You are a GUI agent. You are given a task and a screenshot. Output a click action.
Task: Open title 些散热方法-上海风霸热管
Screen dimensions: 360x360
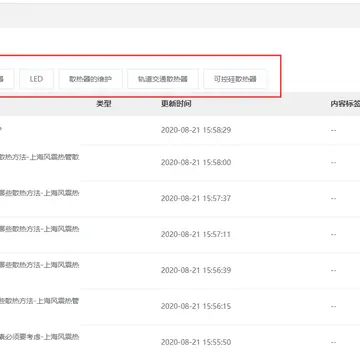tap(40, 301)
